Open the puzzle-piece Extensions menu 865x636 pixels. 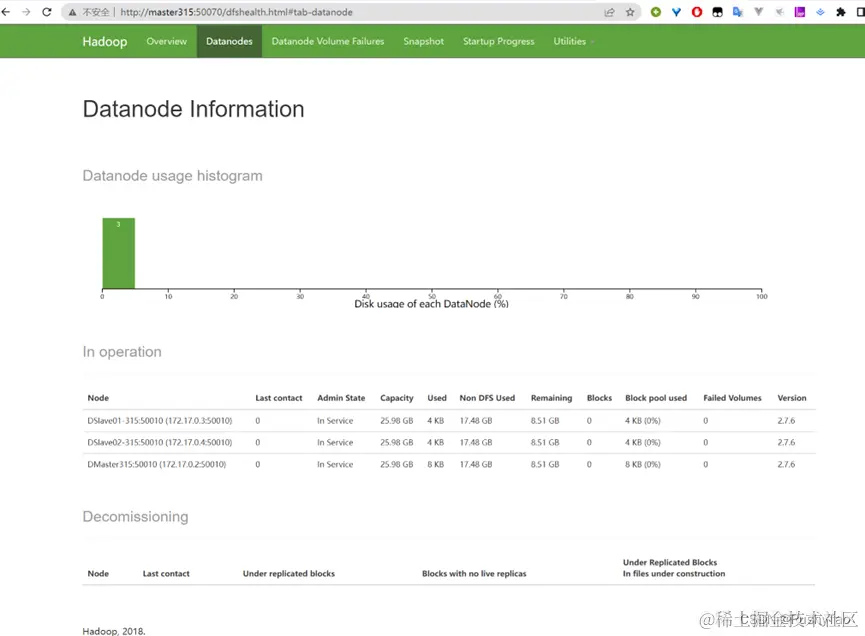click(x=841, y=12)
